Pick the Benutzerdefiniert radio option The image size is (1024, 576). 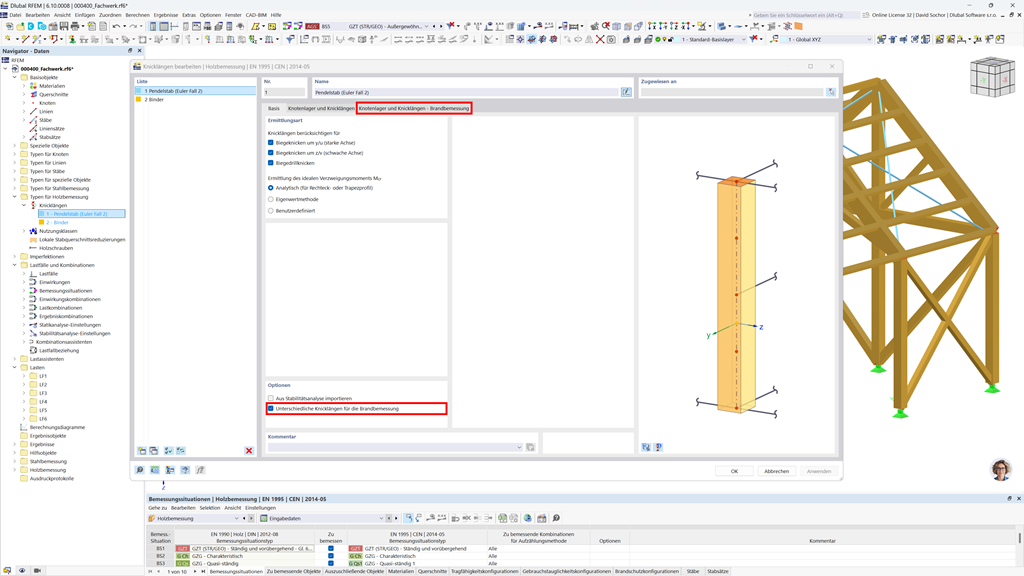click(270, 210)
